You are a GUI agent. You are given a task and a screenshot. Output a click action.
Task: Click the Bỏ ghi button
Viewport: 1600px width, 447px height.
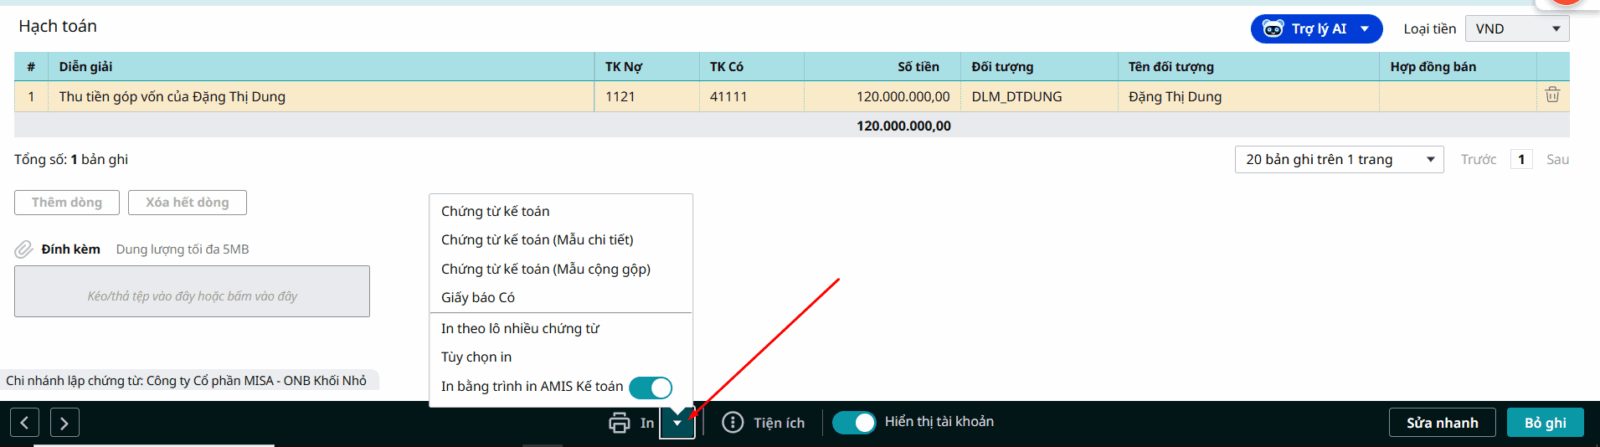pos(1544,423)
